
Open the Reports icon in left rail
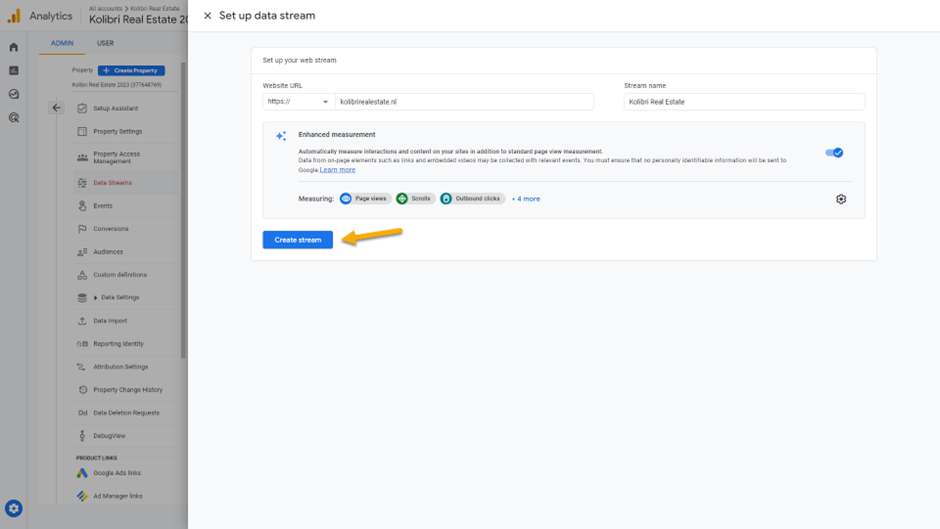pos(14,70)
